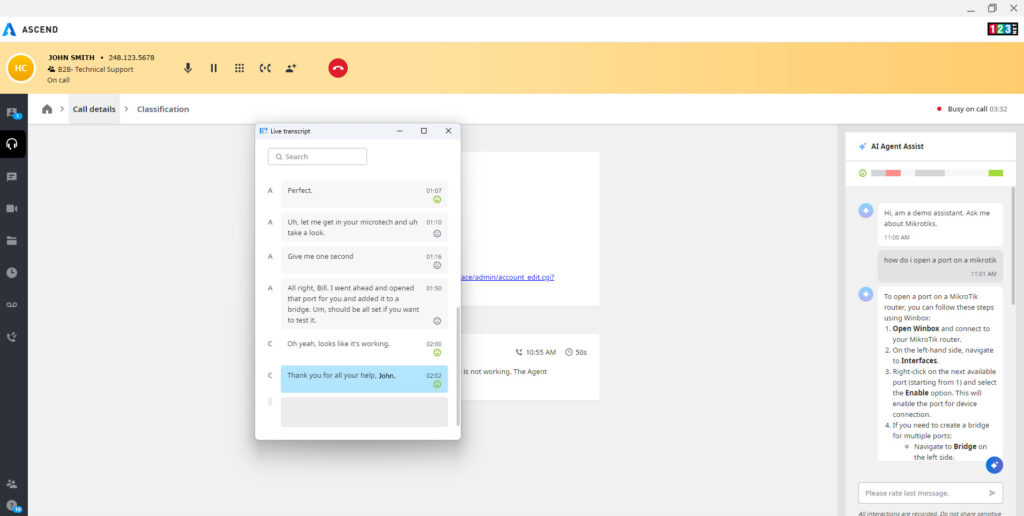Open the video camera sidebar icon
1024x516 pixels.
click(x=13, y=208)
